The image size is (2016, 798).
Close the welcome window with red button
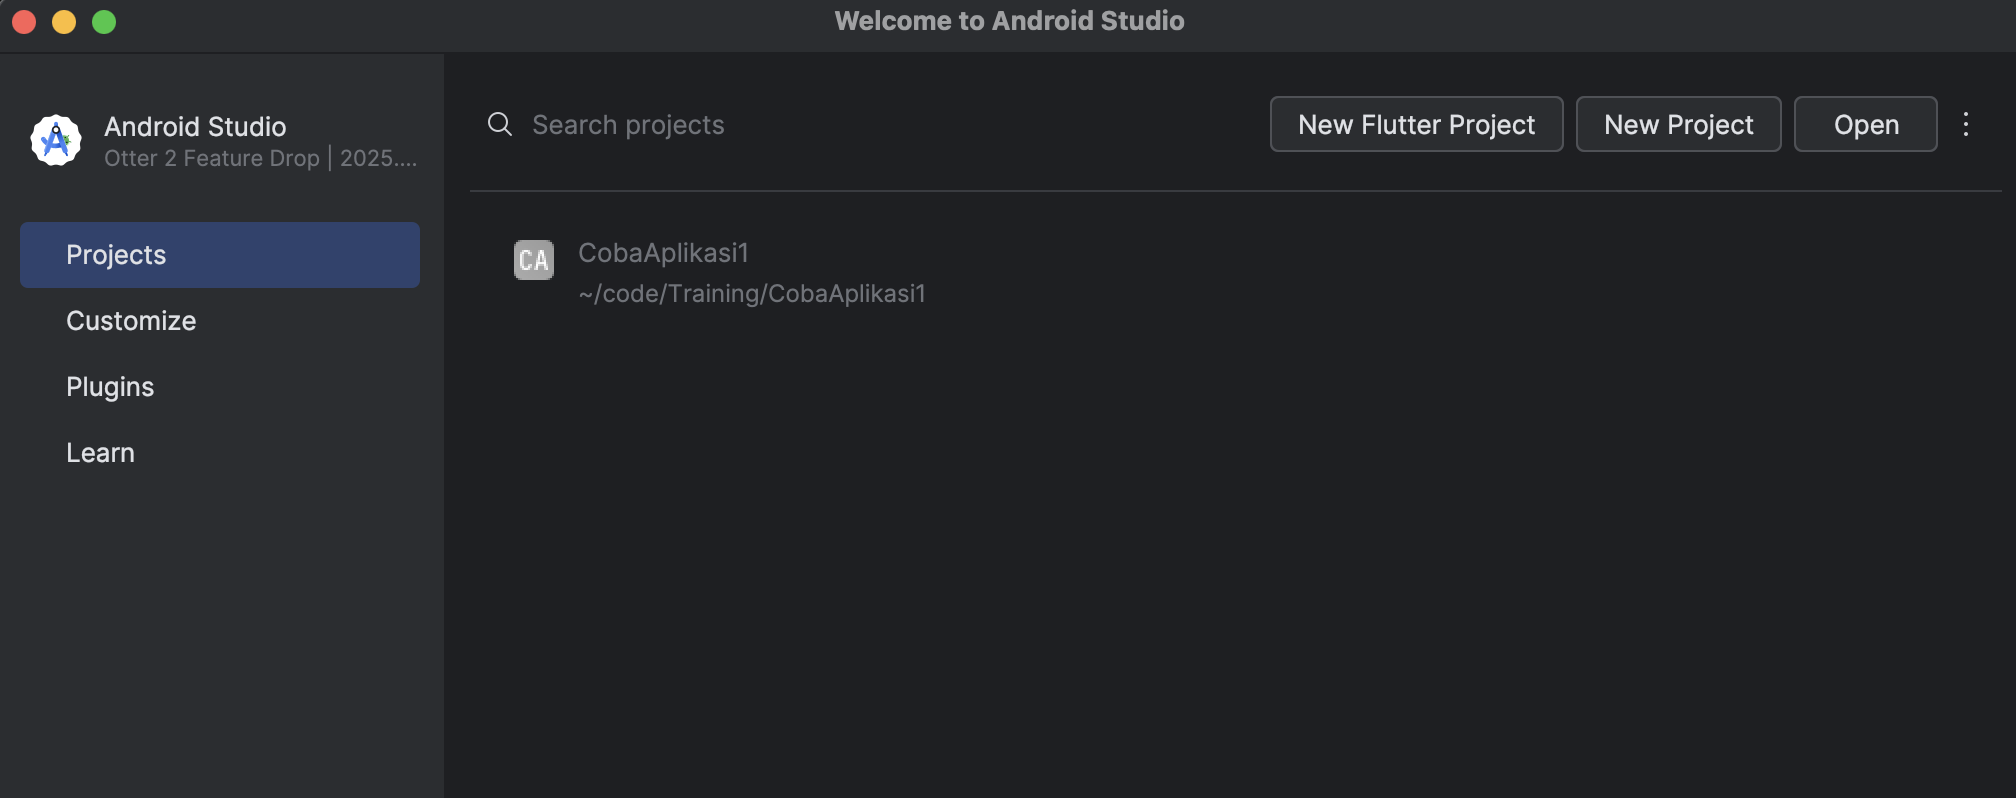point(24,21)
